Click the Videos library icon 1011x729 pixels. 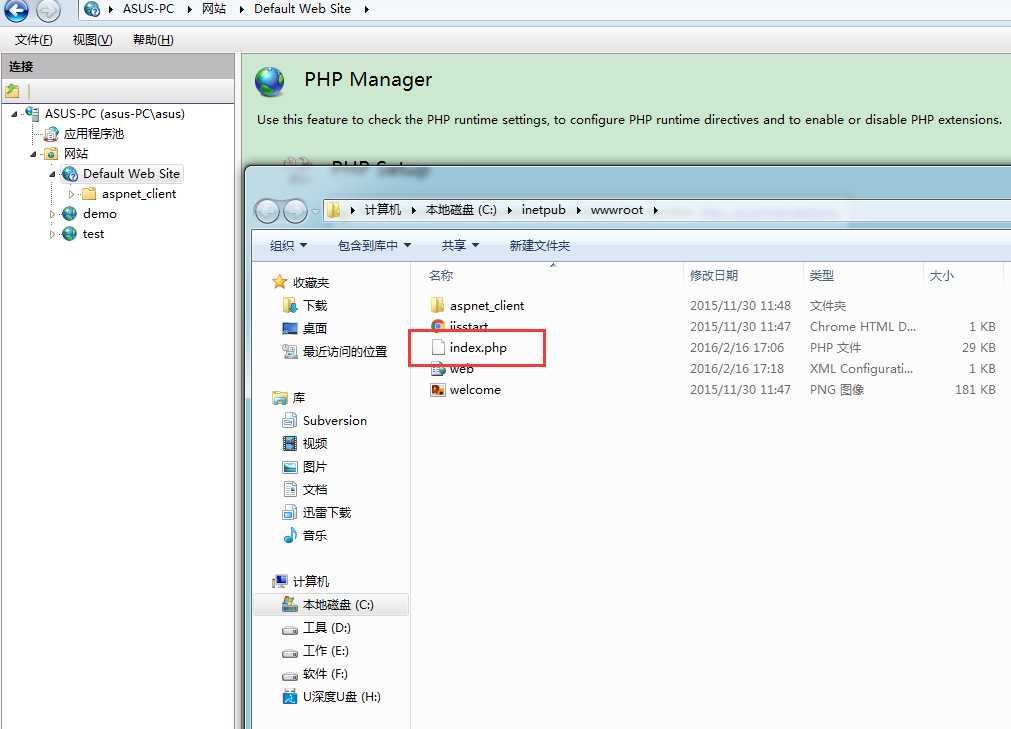(x=290, y=443)
